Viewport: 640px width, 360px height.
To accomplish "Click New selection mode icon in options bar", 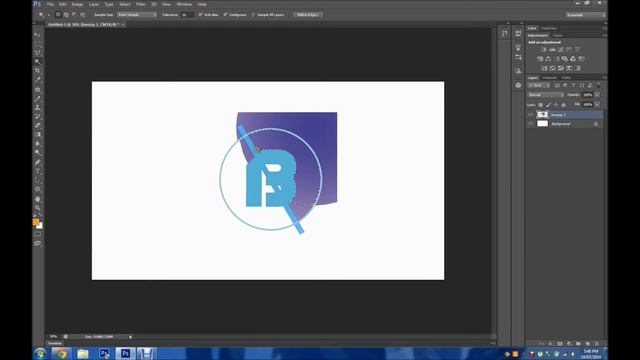I will coord(58,15).
